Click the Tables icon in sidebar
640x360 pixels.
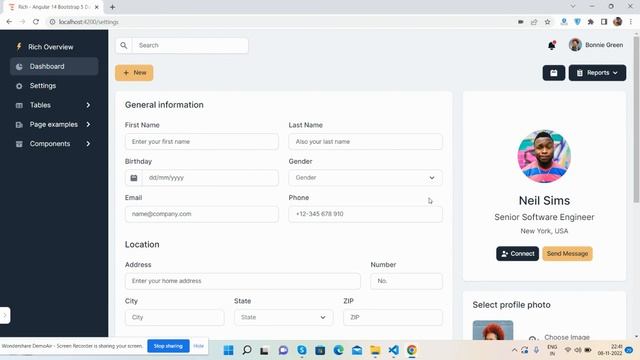click(19, 105)
